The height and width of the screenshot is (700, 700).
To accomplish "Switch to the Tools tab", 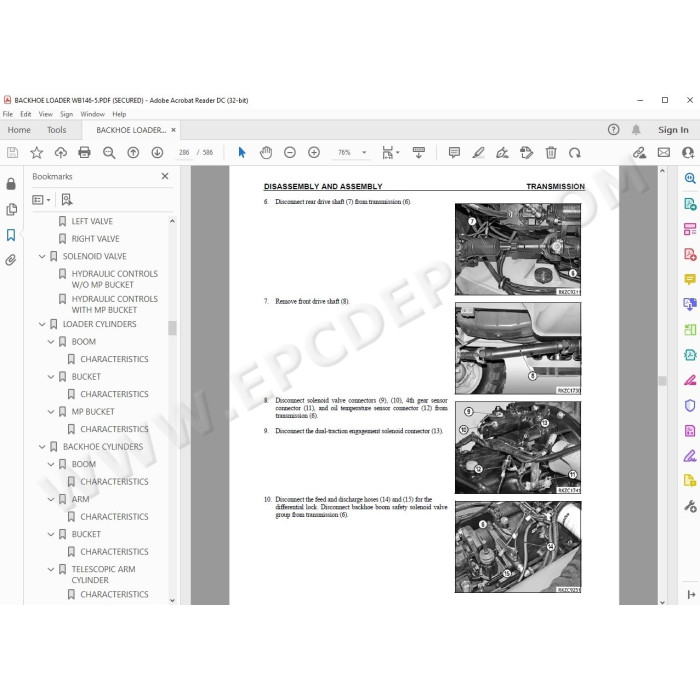I will 57,130.
